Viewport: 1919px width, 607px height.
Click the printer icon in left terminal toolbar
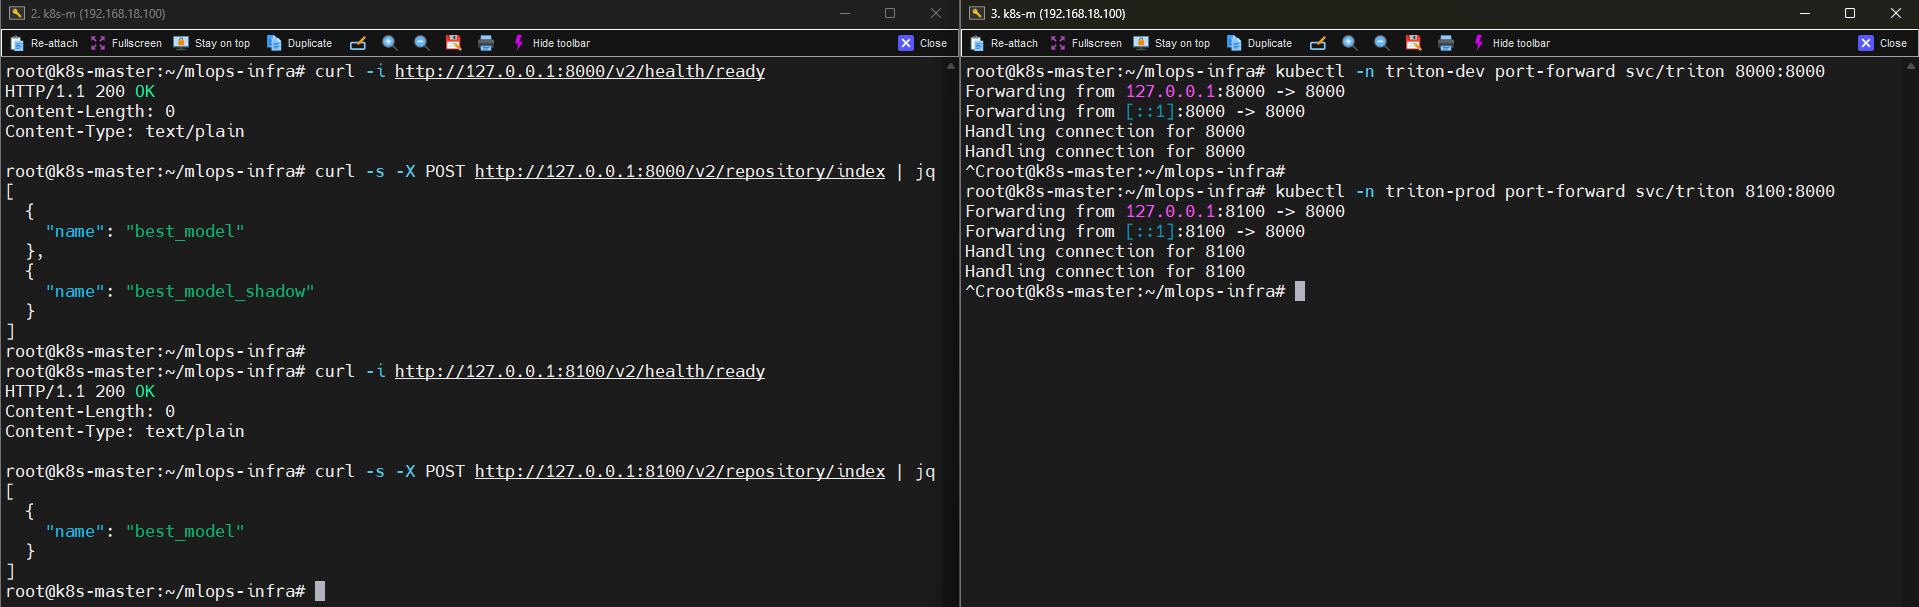point(486,43)
